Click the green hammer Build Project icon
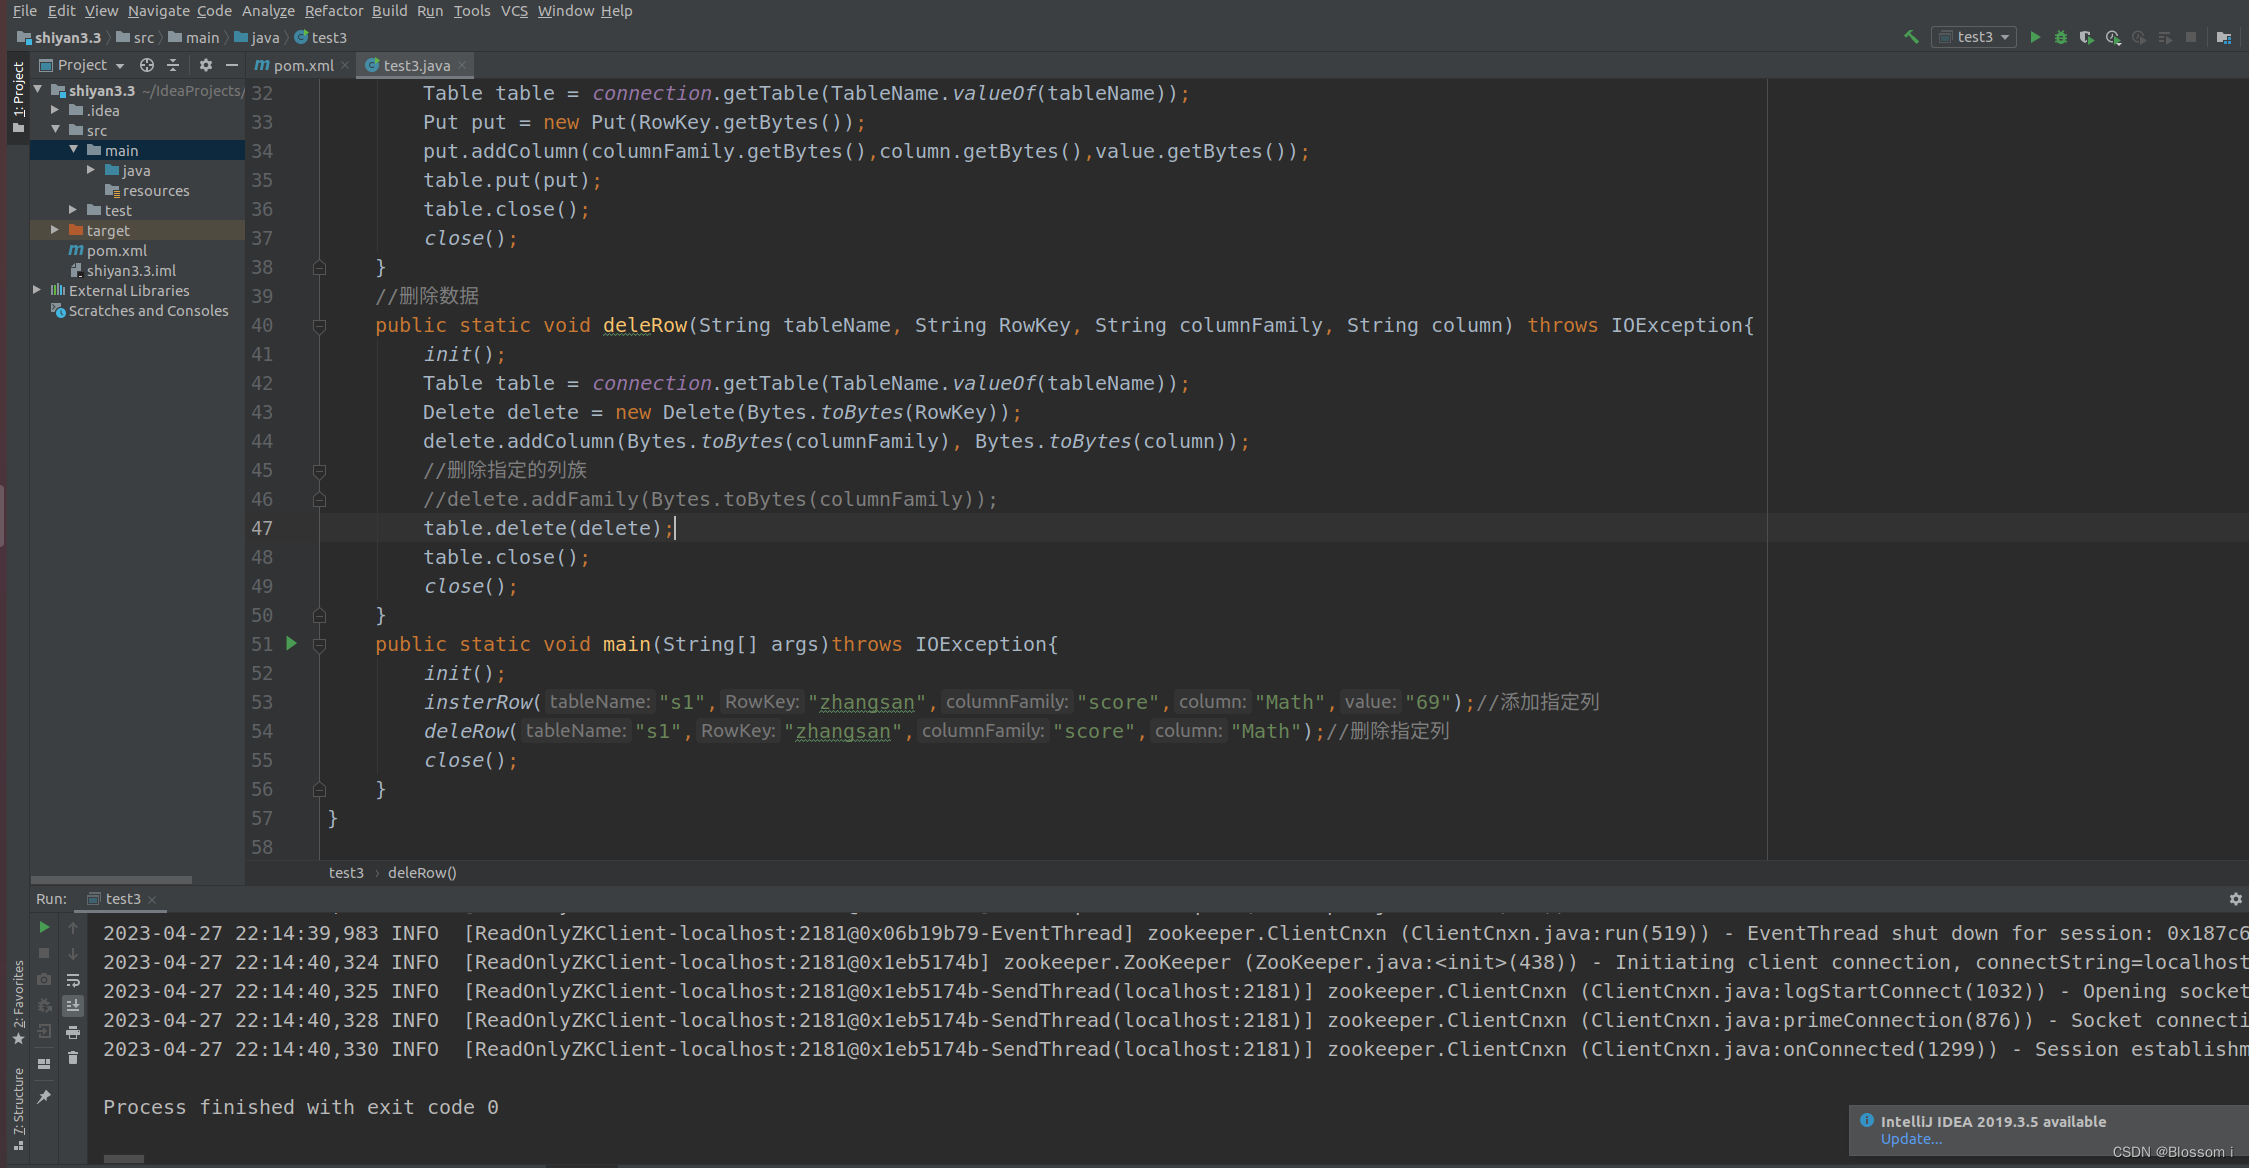2249x1168 pixels. point(1911,37)
